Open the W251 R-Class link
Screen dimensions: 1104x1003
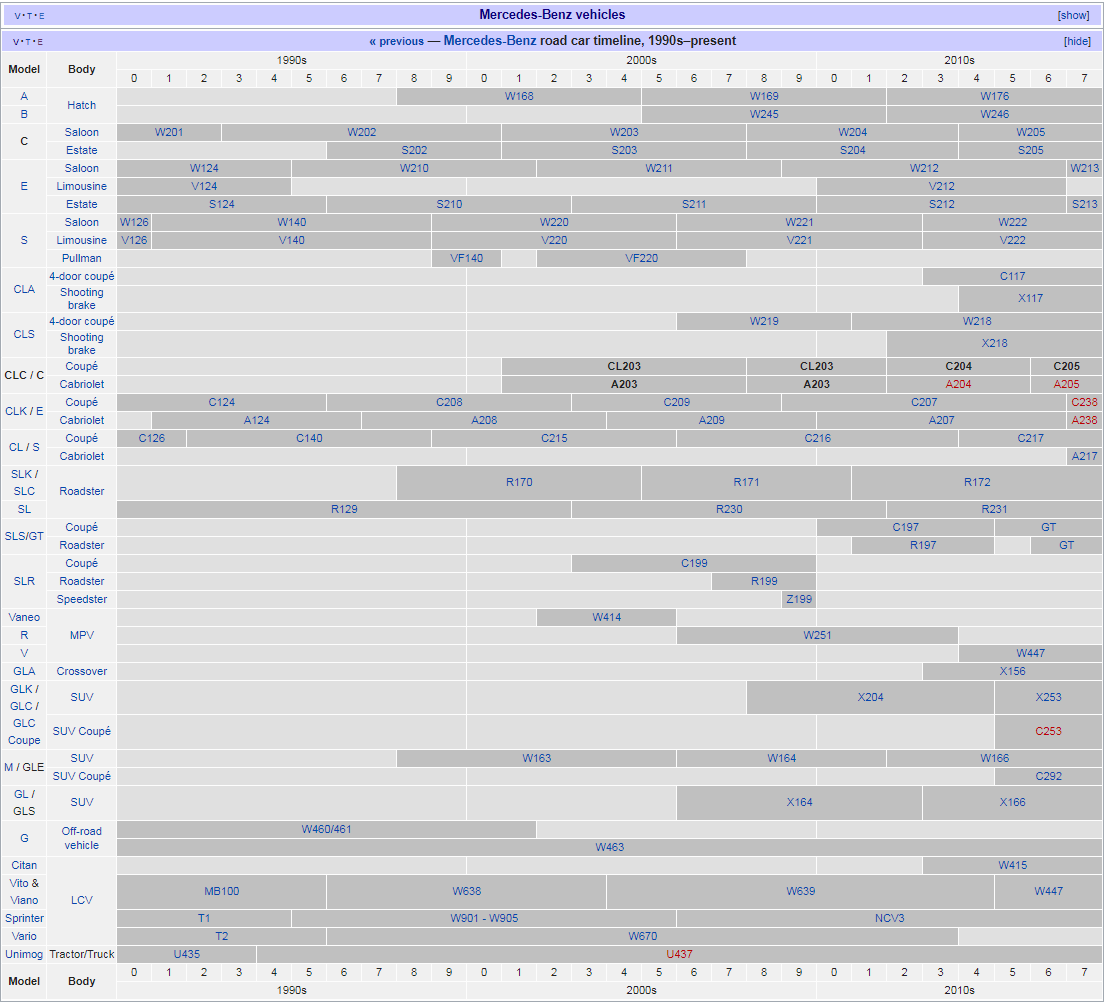pos(817,635)
